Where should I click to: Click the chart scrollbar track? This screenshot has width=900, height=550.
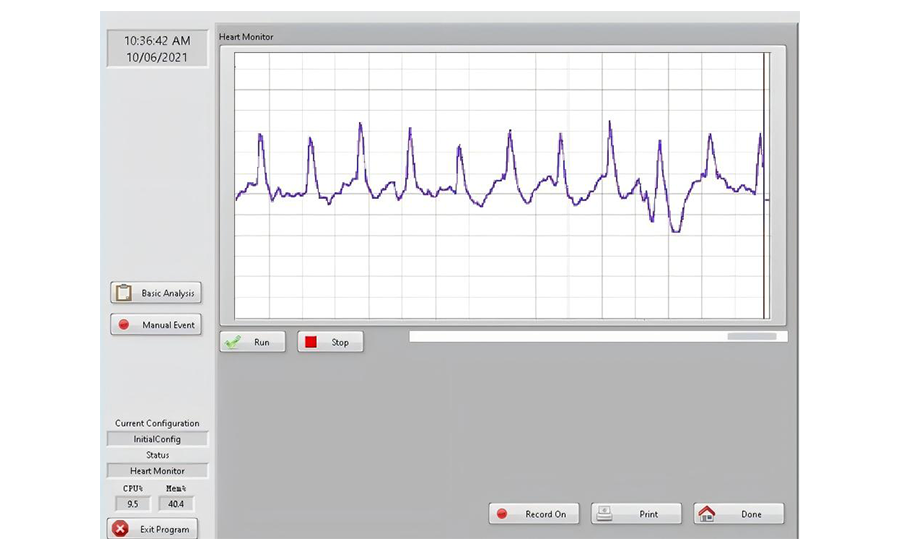click(x=598, y=336)
